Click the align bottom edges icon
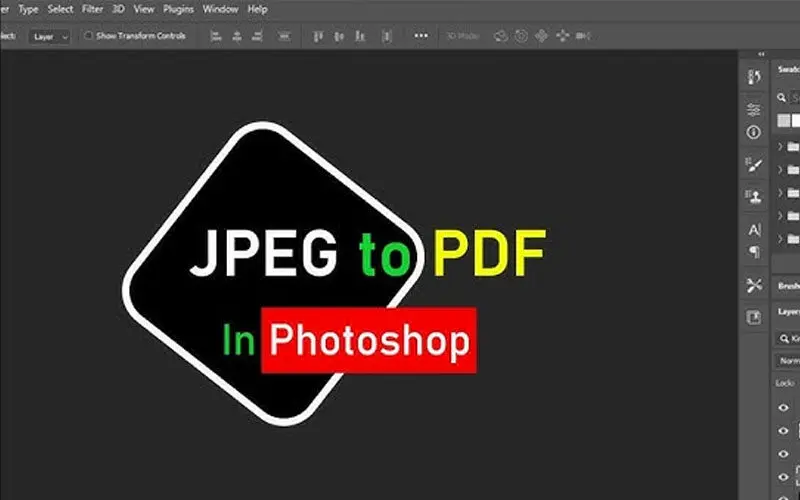Viewport: 800px width, 500px height. click(x=360, y=36)
